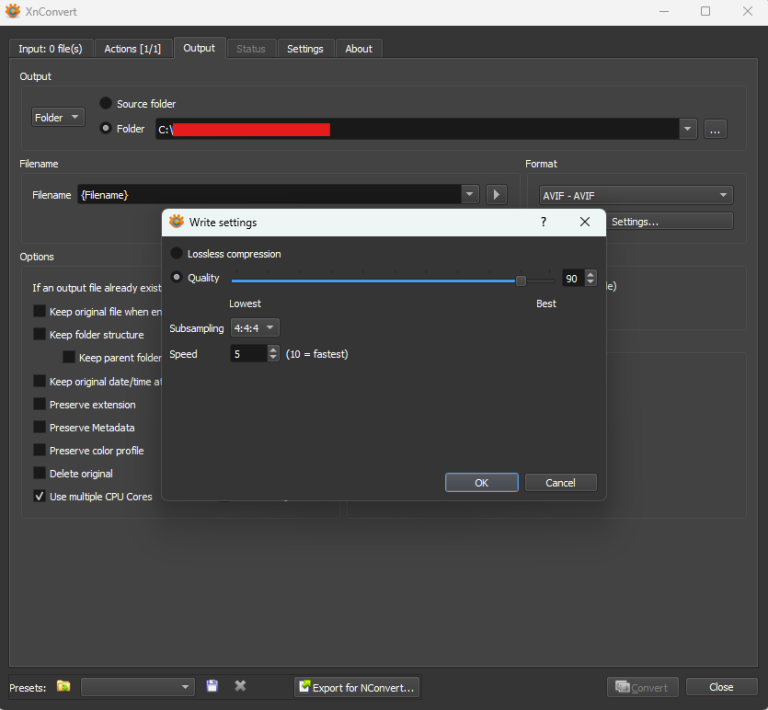Toggle Keep original file when checkbox

[x=39, y=311]
